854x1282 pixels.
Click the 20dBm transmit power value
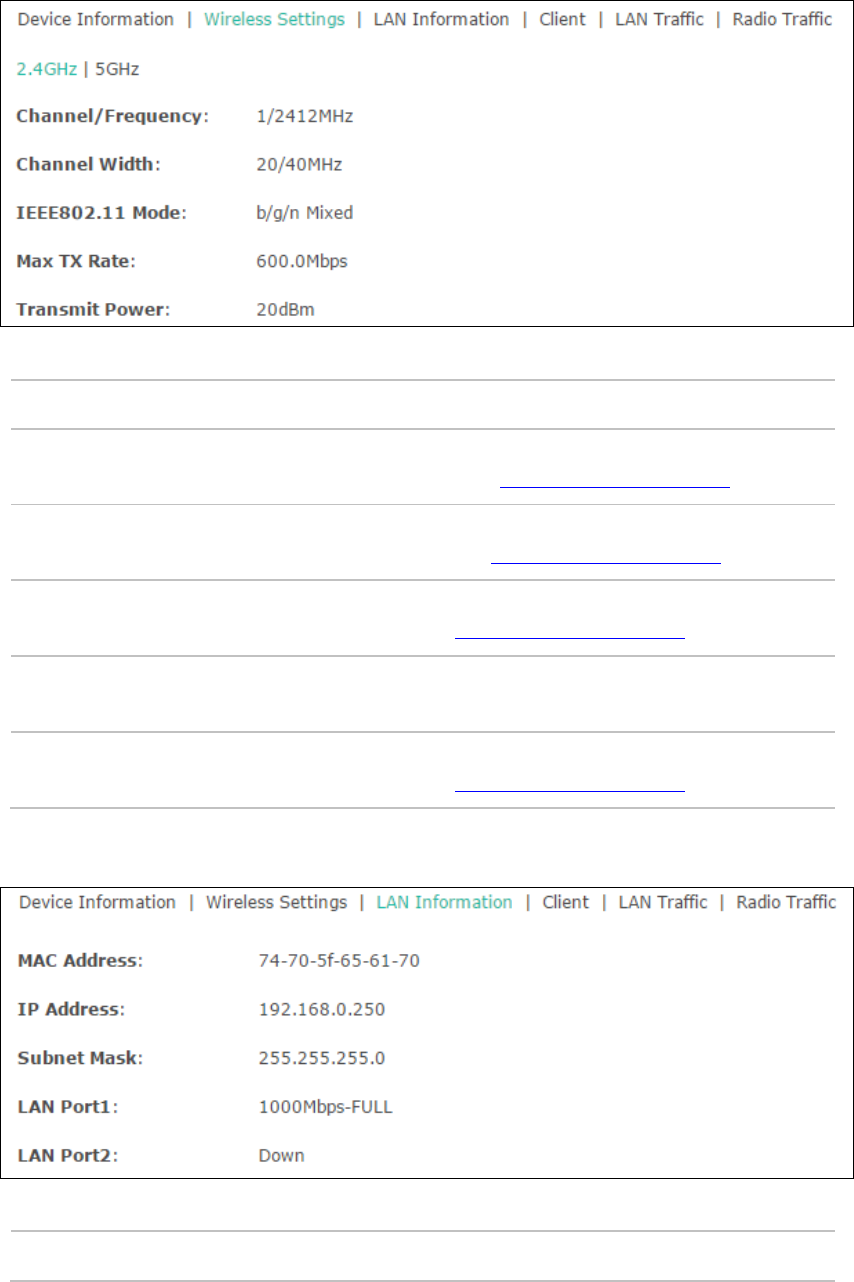click(286, 310)
